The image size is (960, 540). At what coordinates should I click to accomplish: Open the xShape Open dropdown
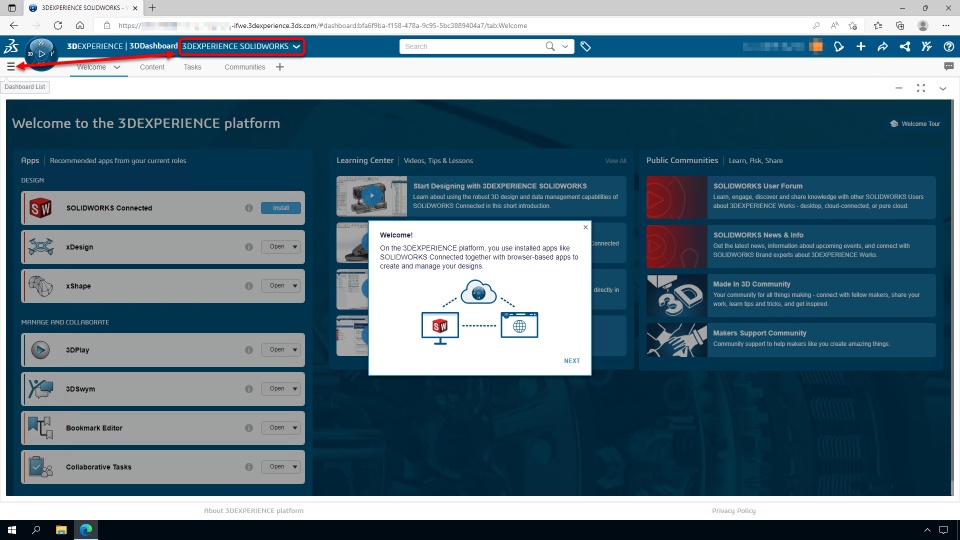pyautogui.click(x=295, y=286)
